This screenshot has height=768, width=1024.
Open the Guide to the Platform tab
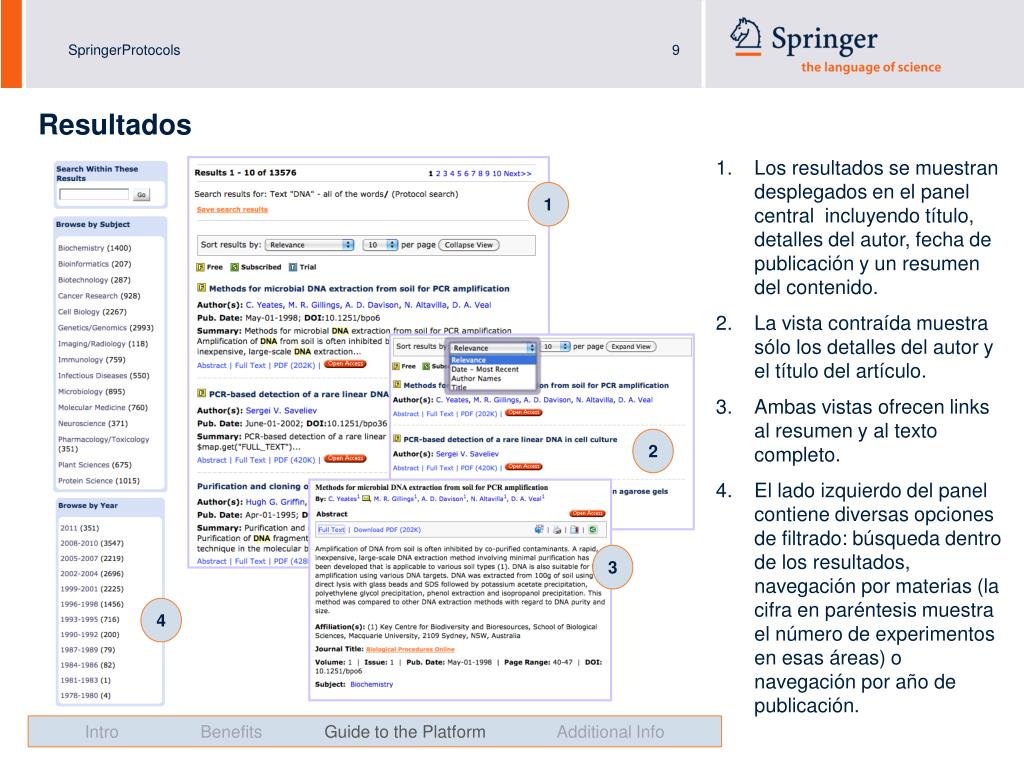(x=405, y=732)
